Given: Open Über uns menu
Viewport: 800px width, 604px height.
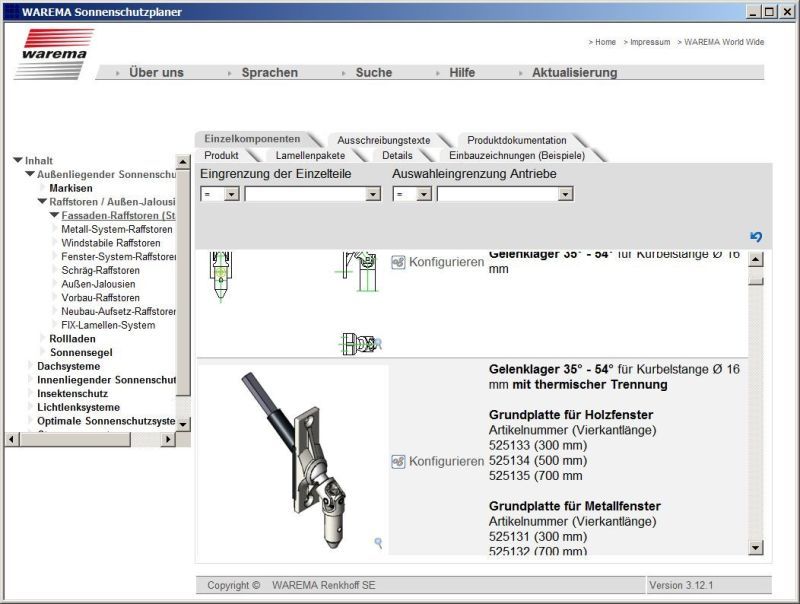Looking at the screenshot, I should pos(156,72).
